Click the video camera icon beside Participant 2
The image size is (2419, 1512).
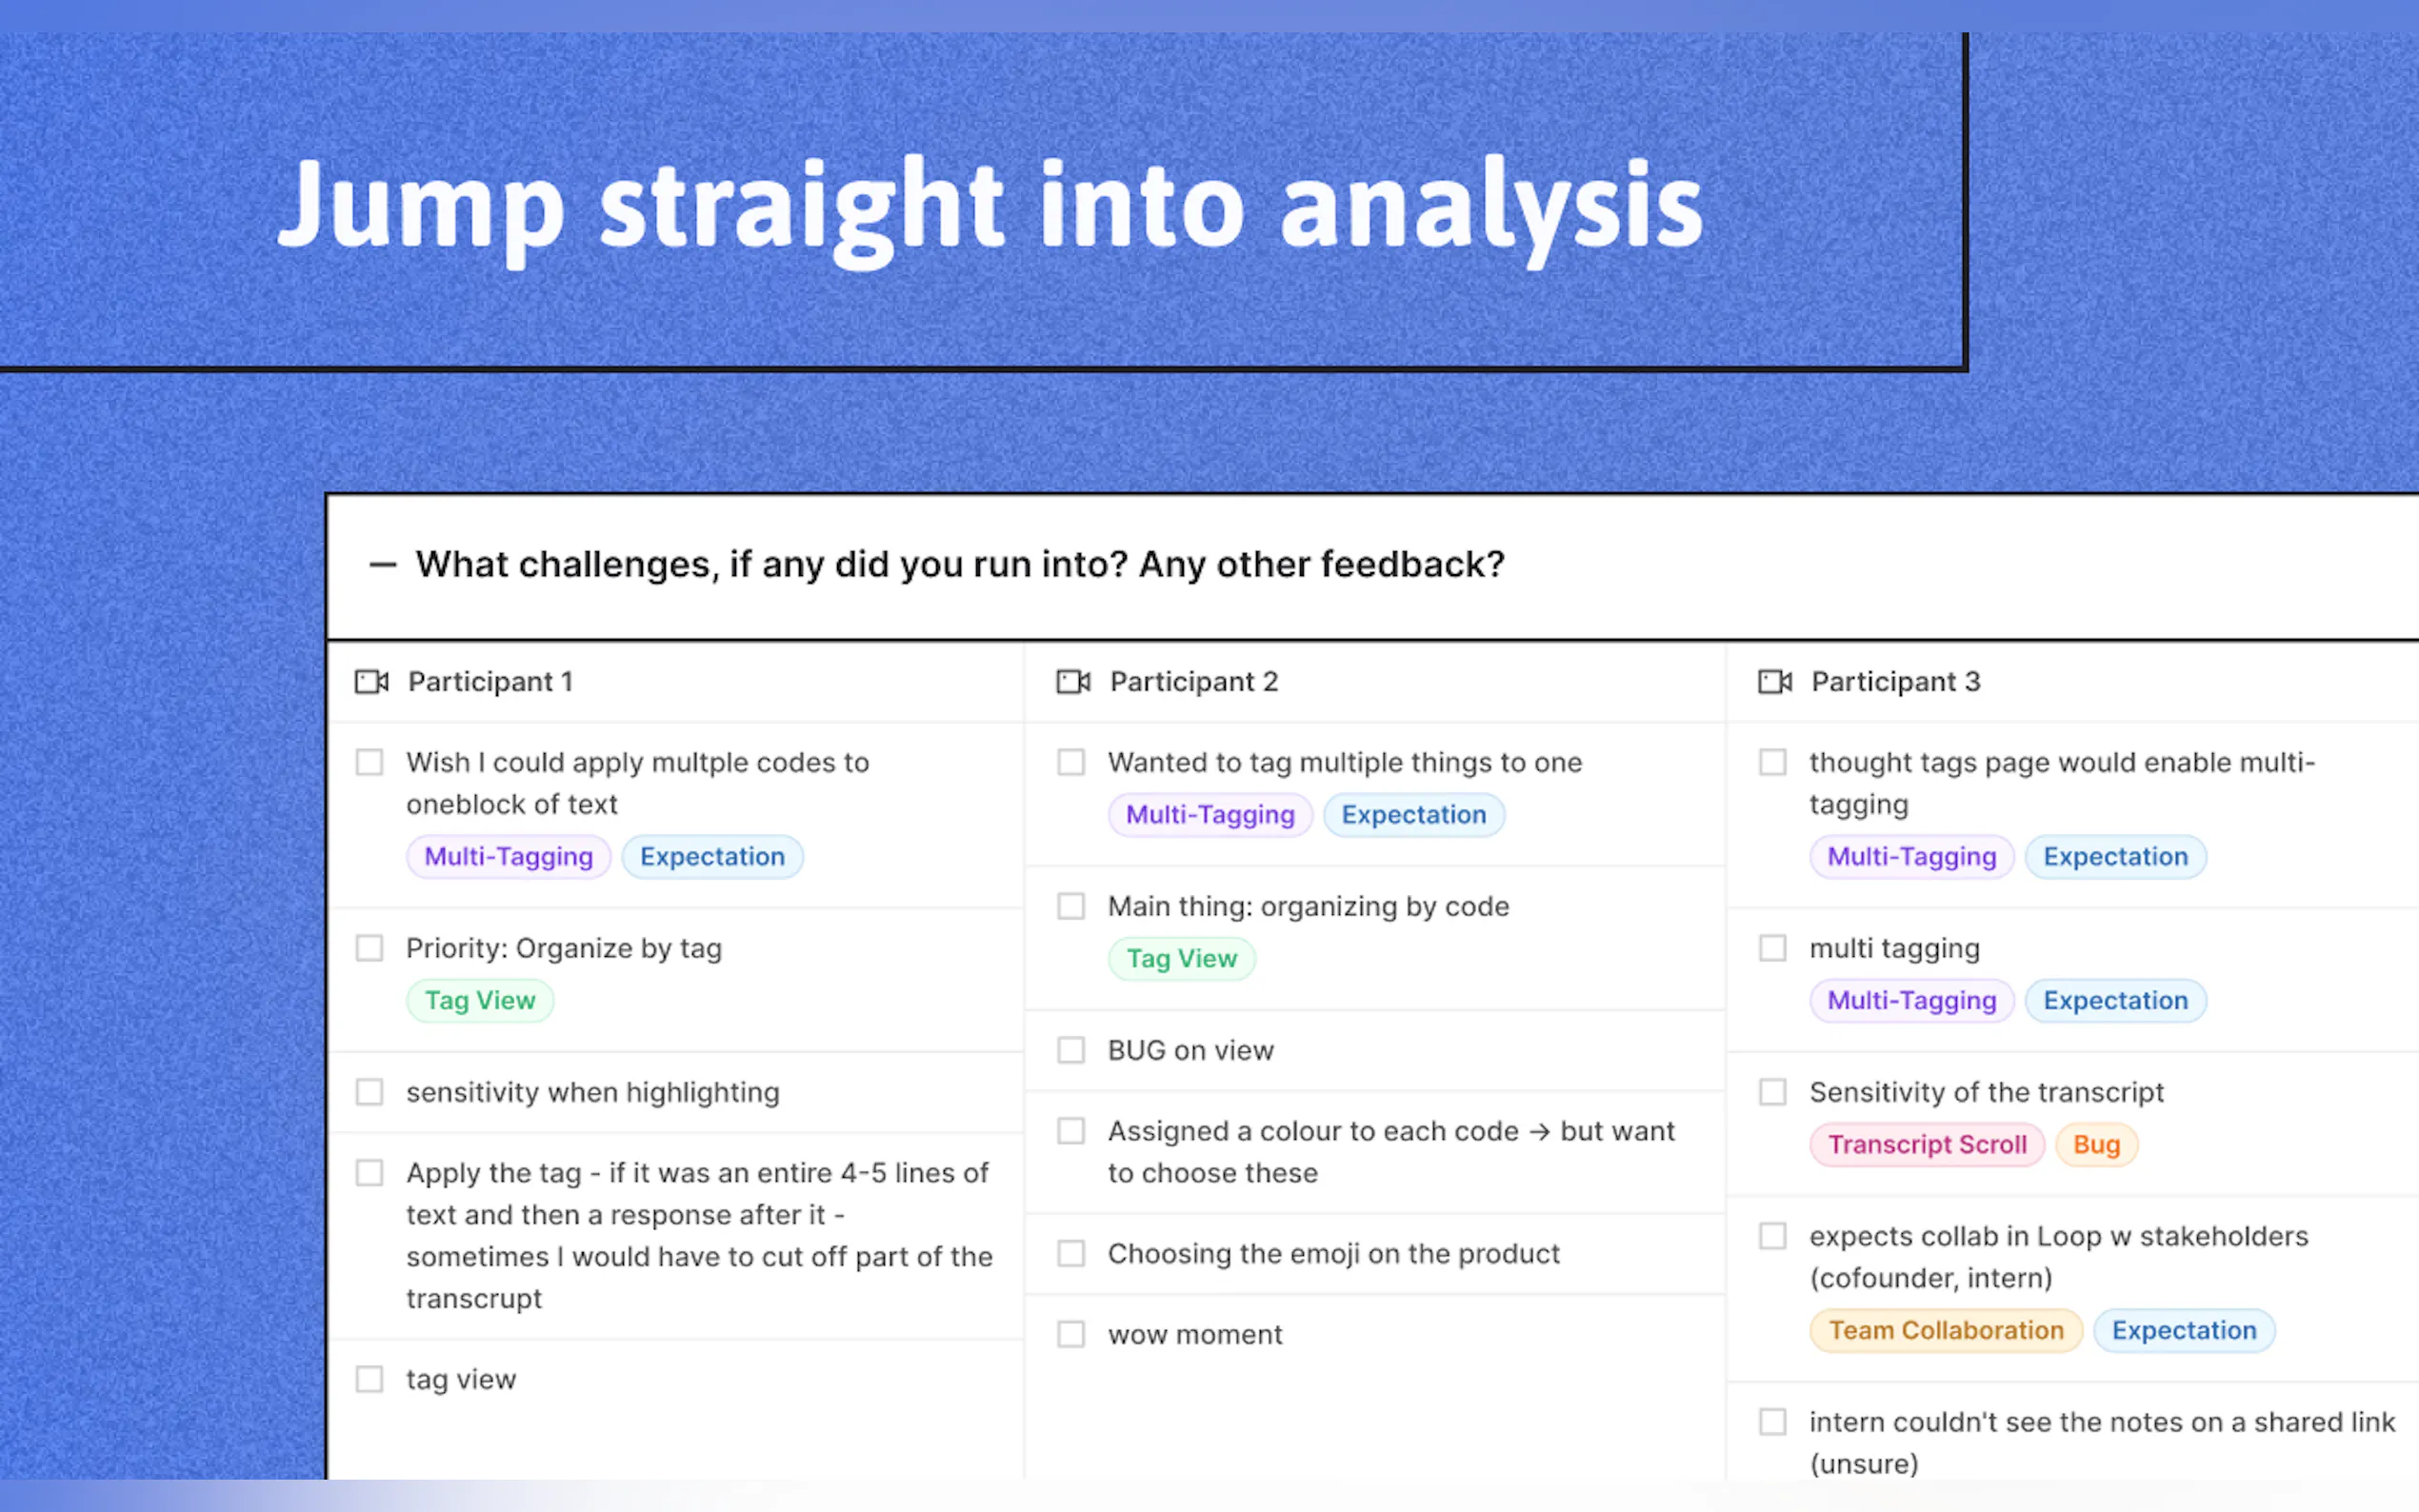click(1073, 682)
